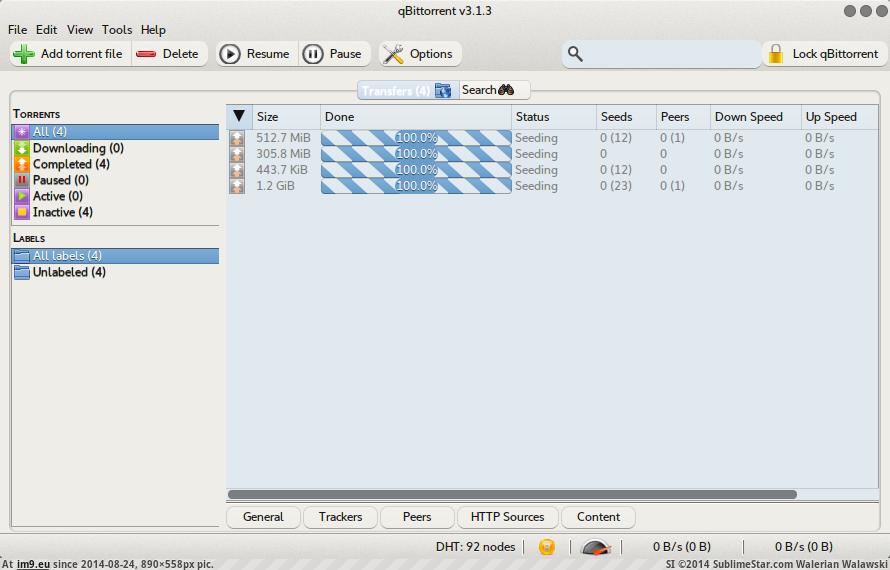
Task: Click seeding icon of 305.8 MiB torrent
Action: [237, 154]
